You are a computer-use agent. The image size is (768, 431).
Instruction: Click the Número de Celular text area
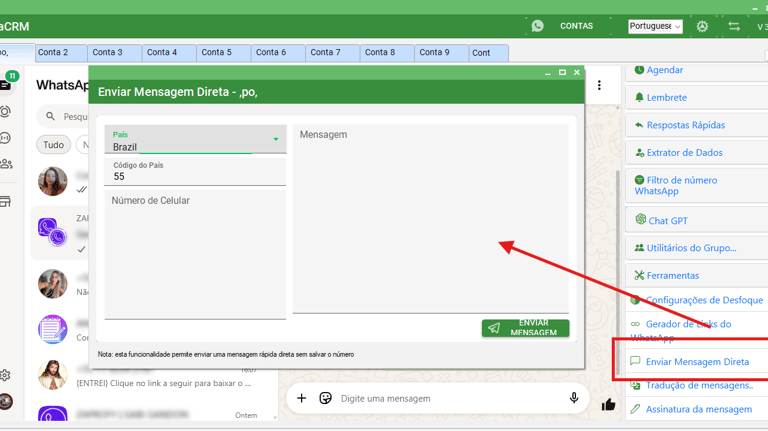coord(195,255)
